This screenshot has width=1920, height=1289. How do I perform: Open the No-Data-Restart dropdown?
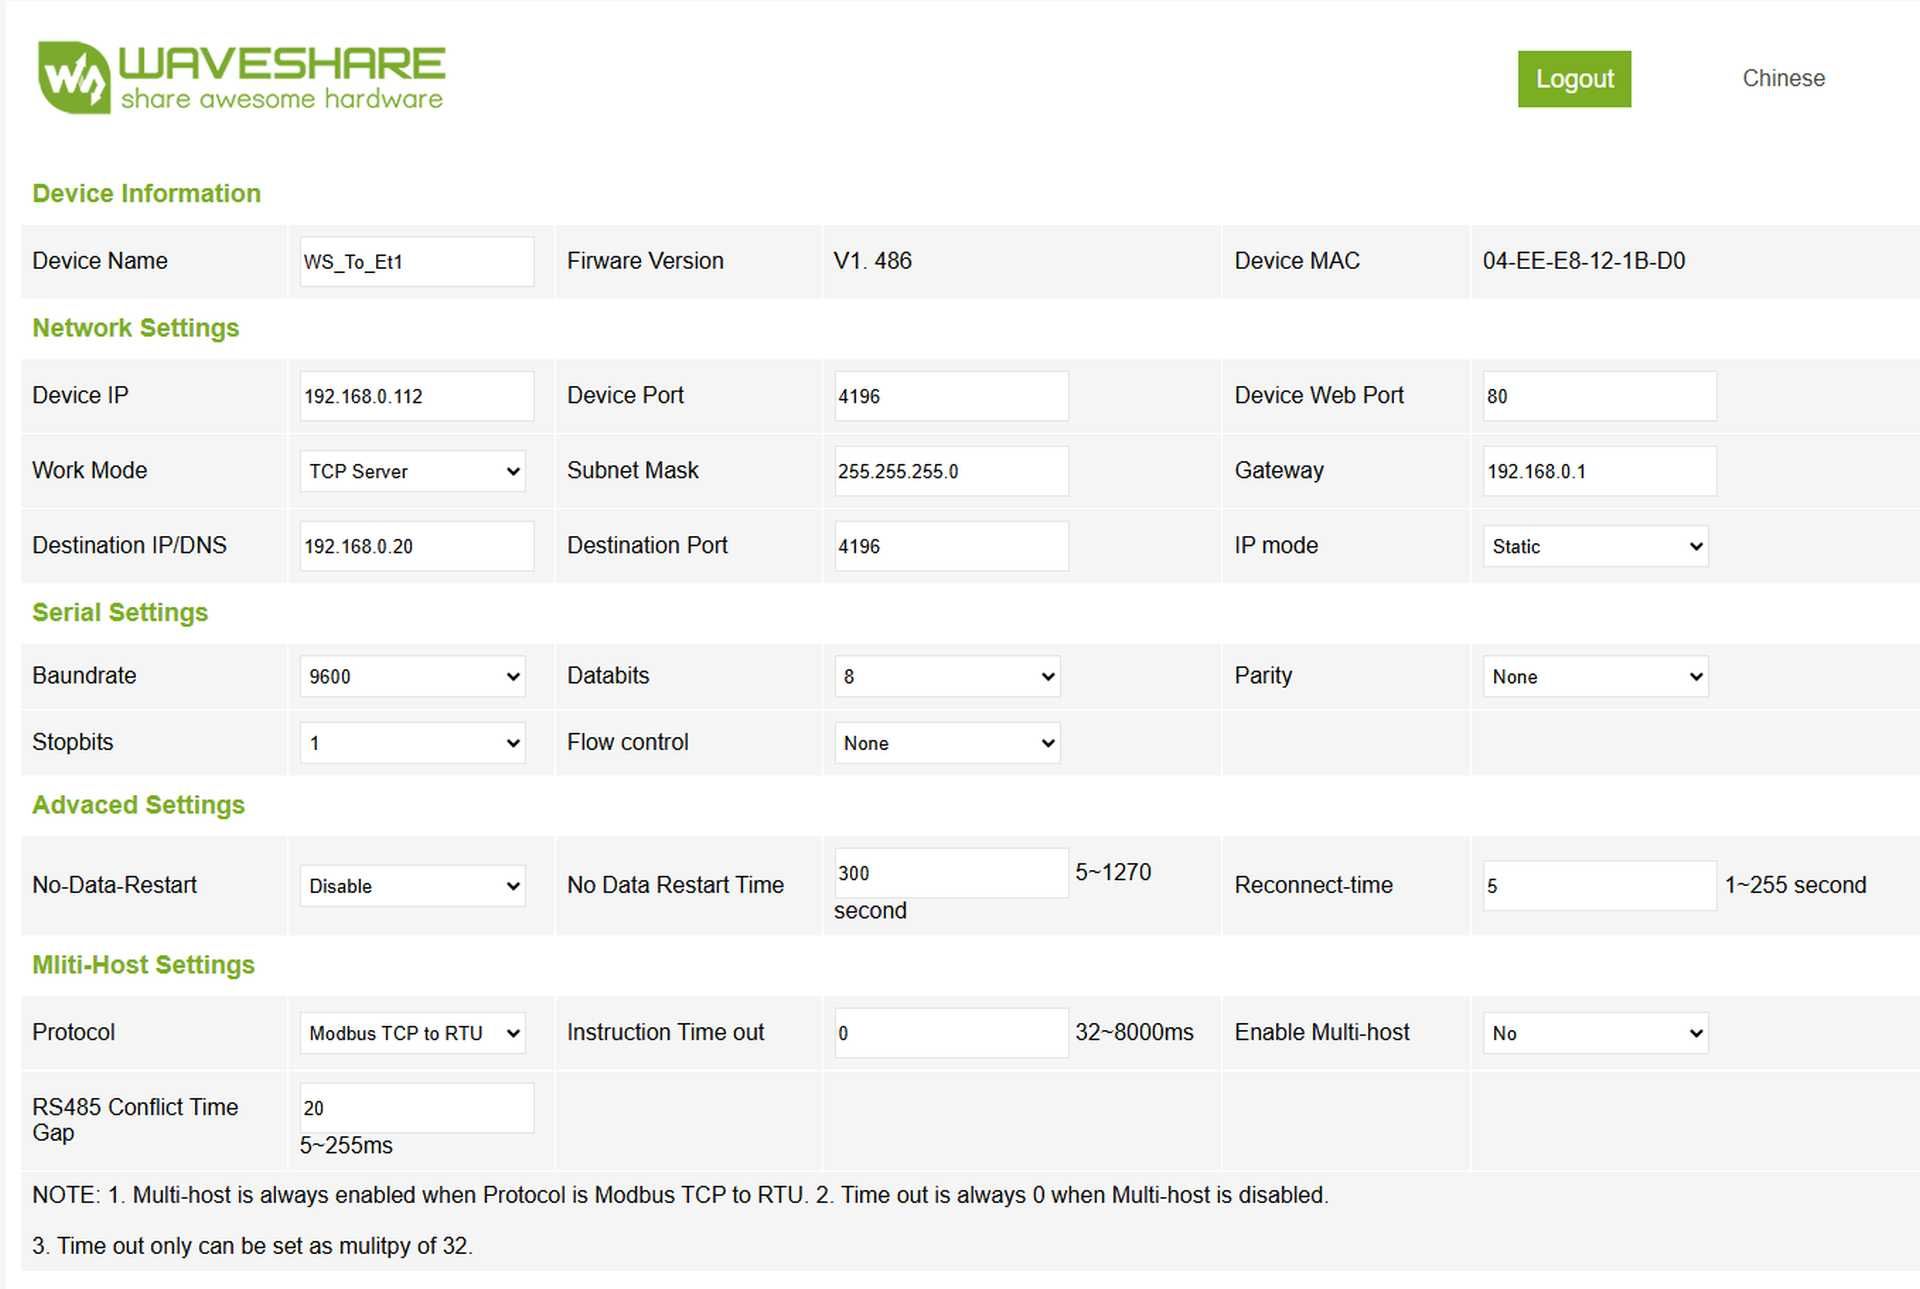coord(413,886)
